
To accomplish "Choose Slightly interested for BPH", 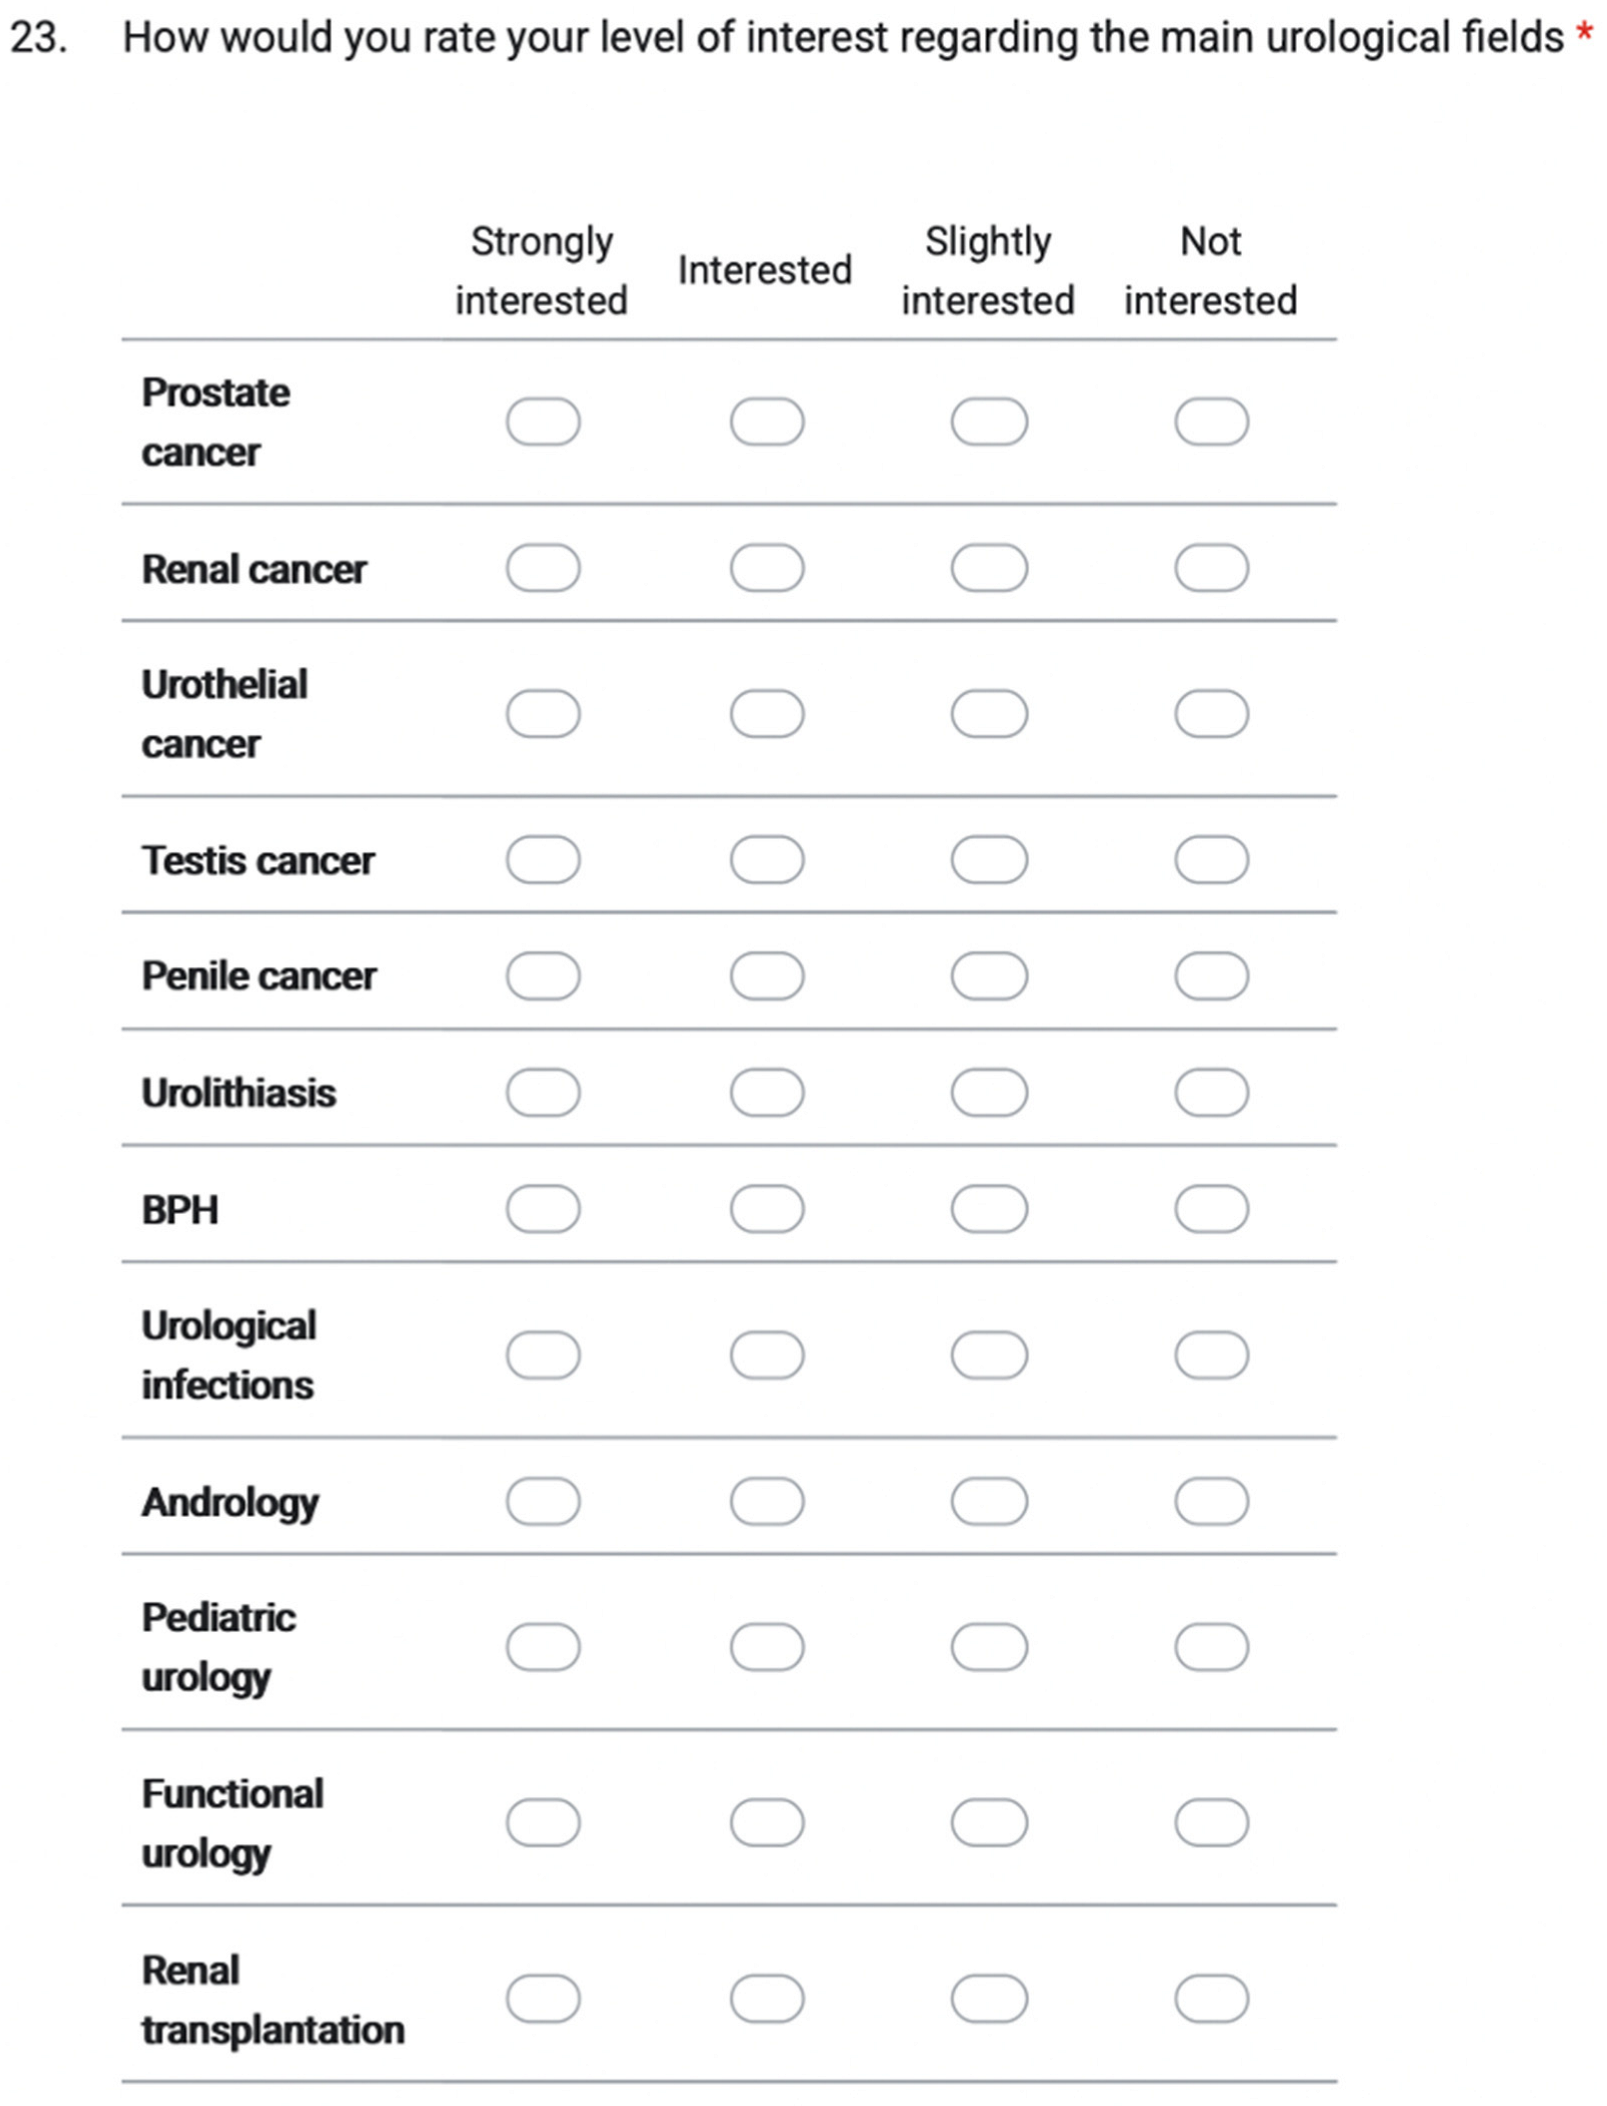I will point(989,1209).
